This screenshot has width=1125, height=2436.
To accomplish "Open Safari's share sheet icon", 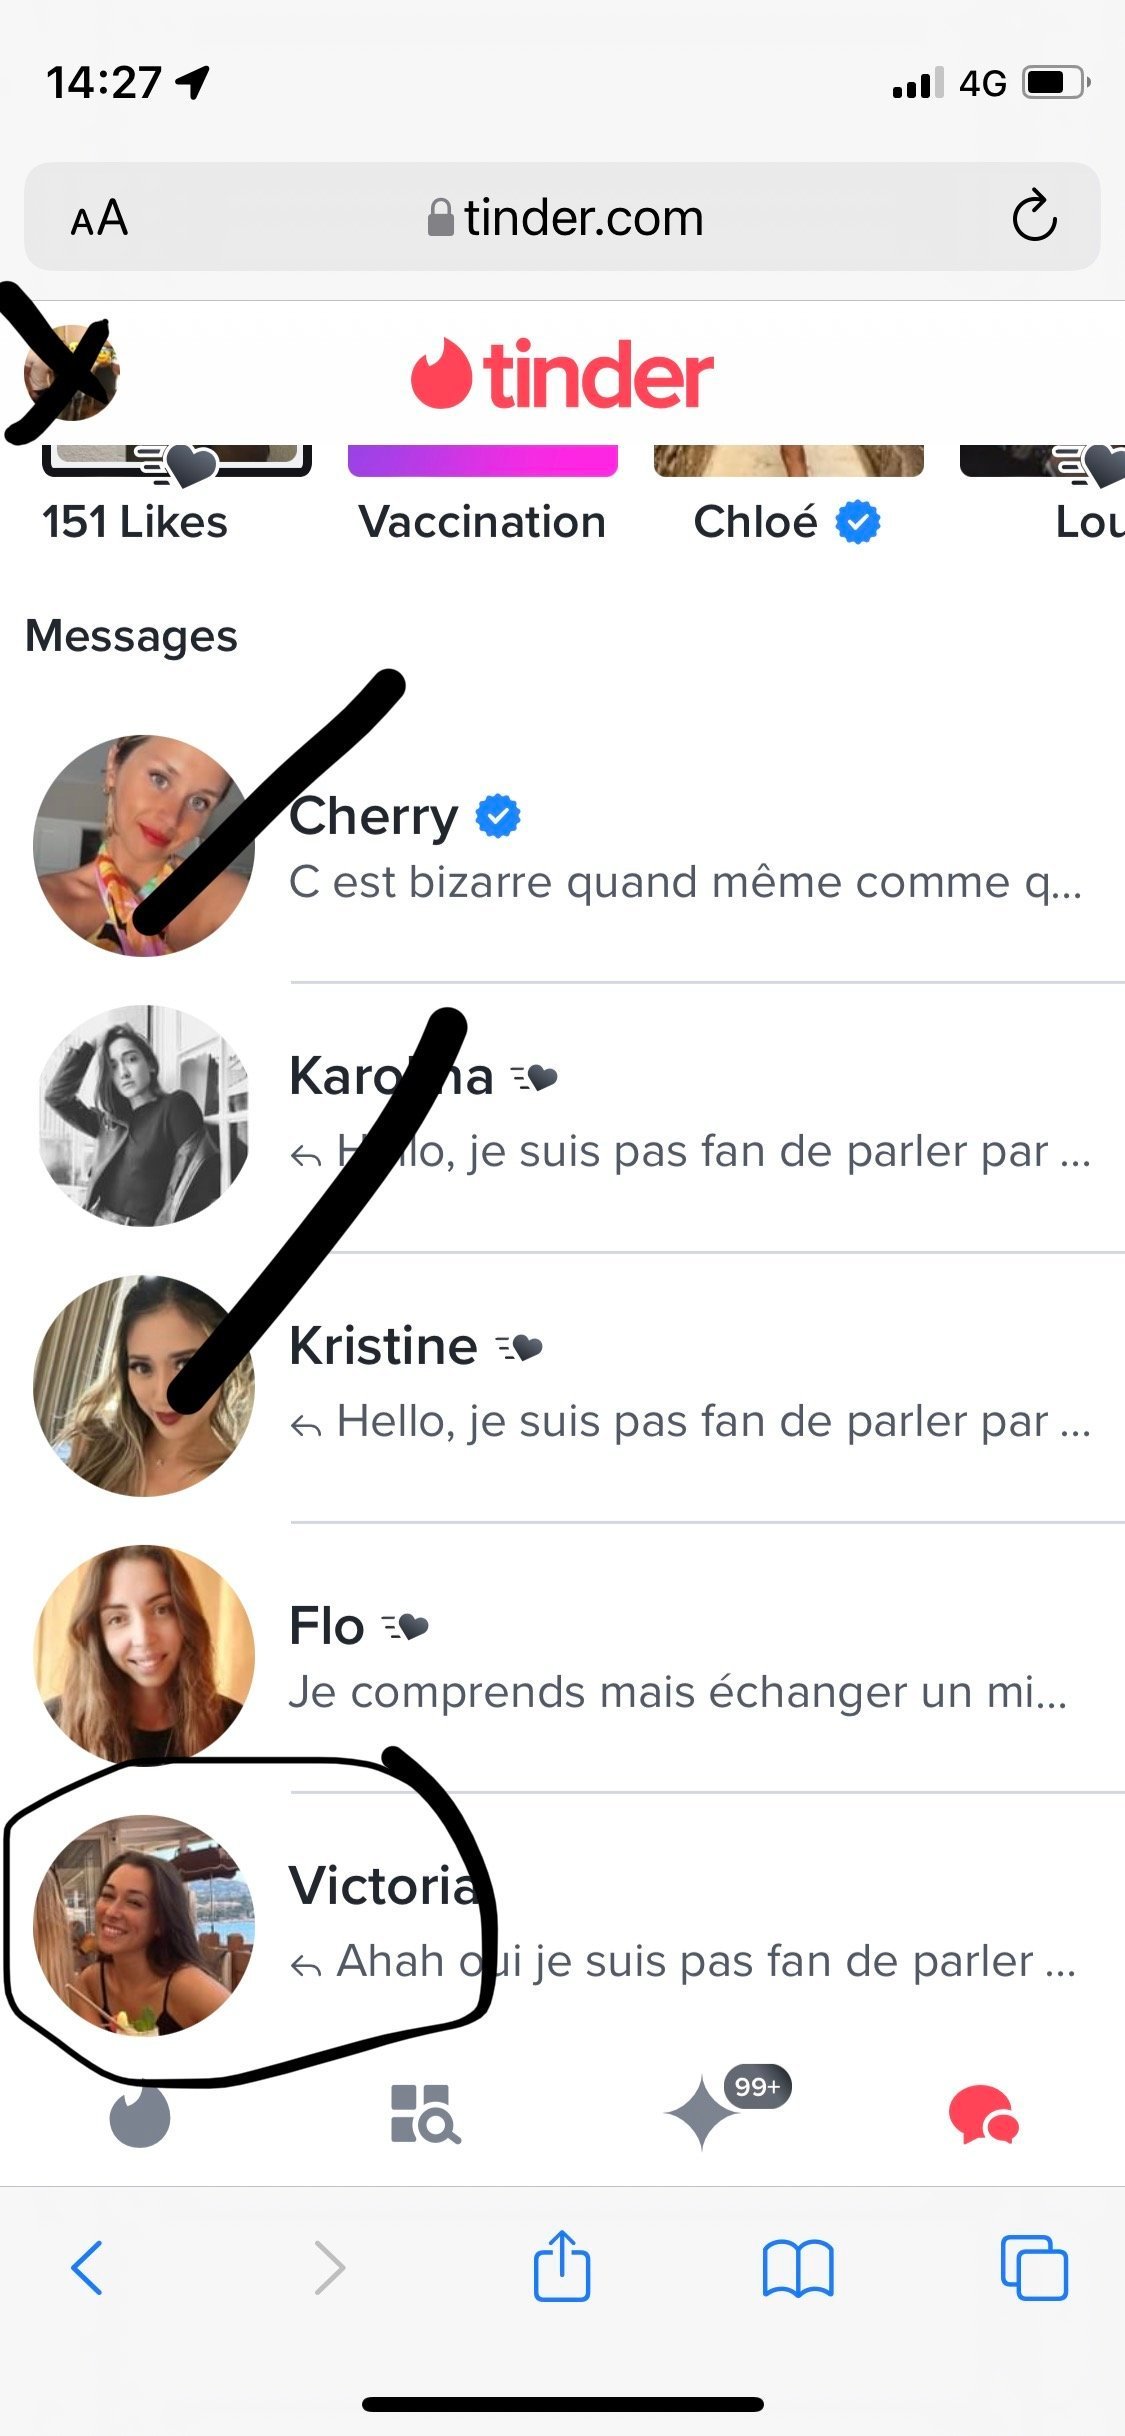I will pyautogui.click(x=562, y=2266).
